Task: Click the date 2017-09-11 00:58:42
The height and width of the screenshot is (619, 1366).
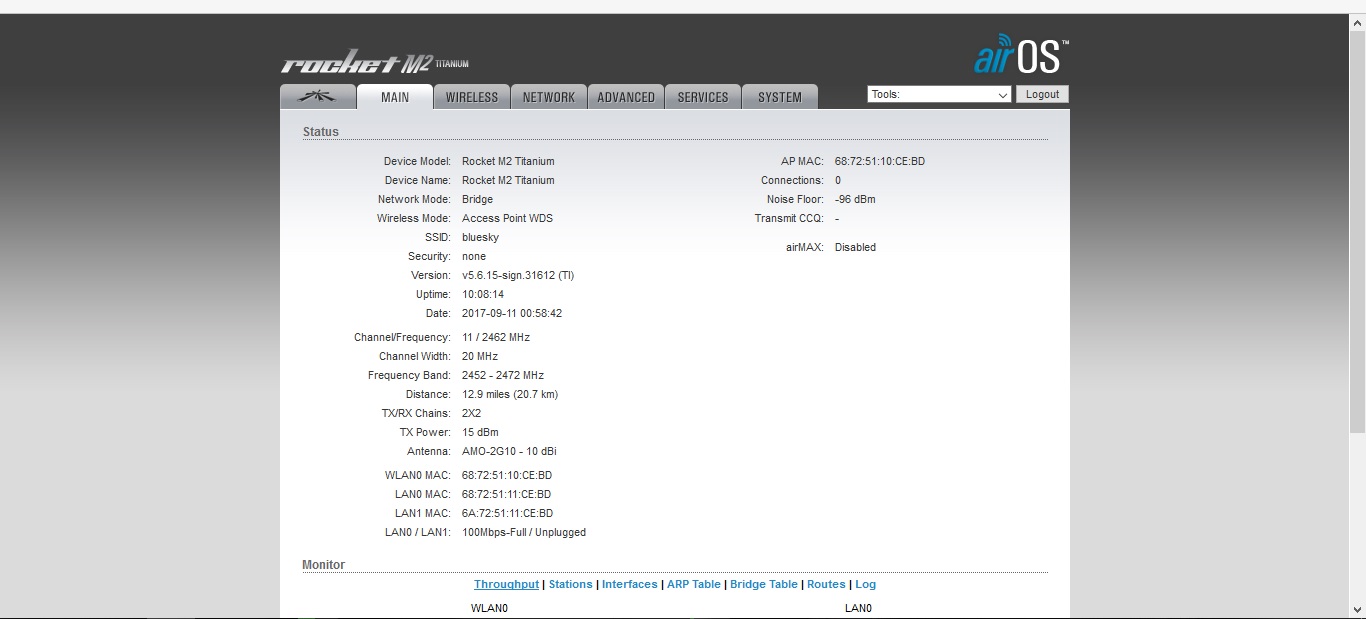Action: [x=512, y=313]
